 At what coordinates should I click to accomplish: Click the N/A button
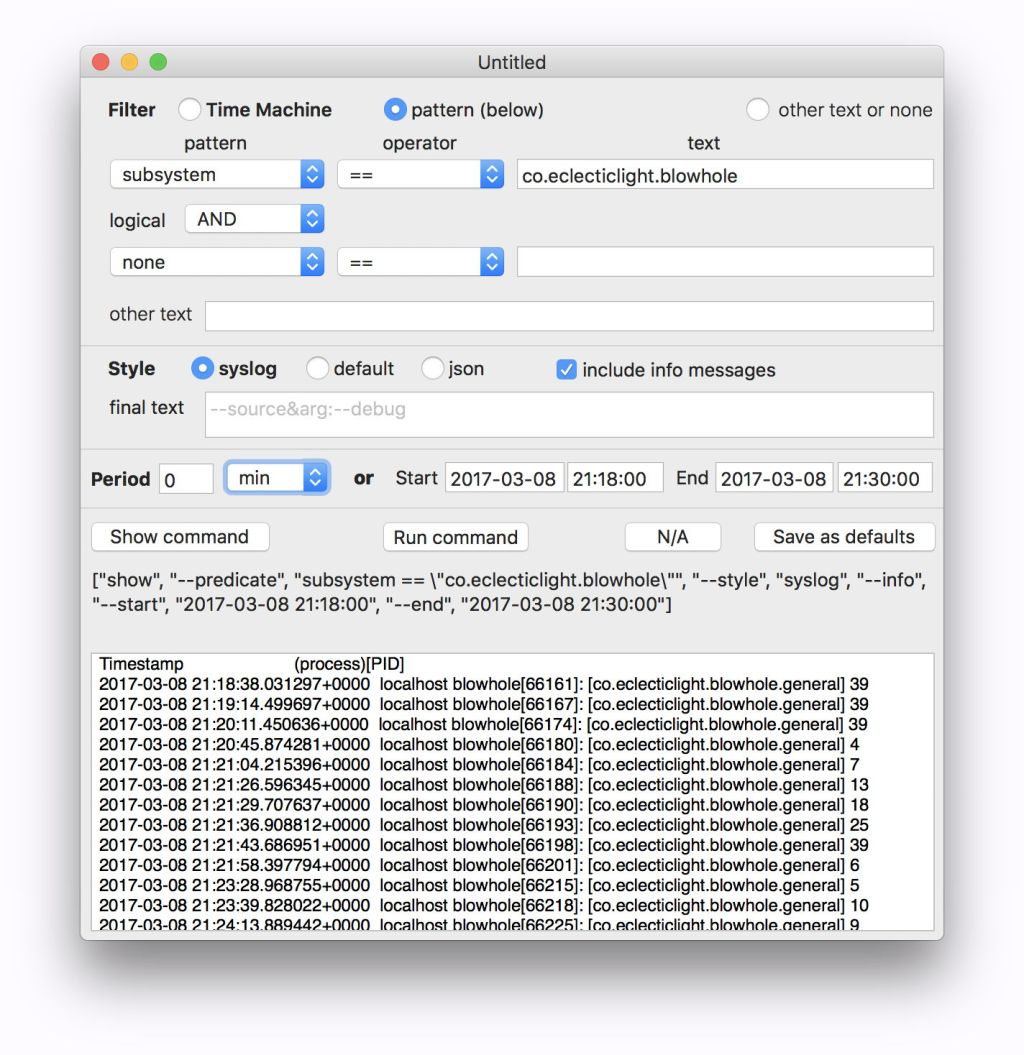tap(672, 537)
